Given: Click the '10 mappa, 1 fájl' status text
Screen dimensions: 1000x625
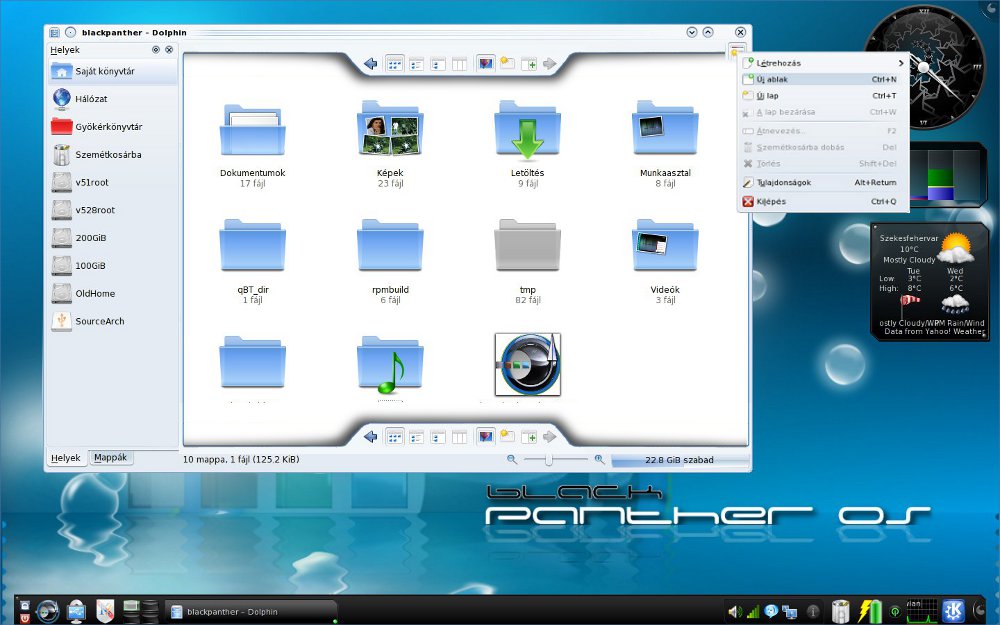Looking at the screenshot, I should (240, 459).
